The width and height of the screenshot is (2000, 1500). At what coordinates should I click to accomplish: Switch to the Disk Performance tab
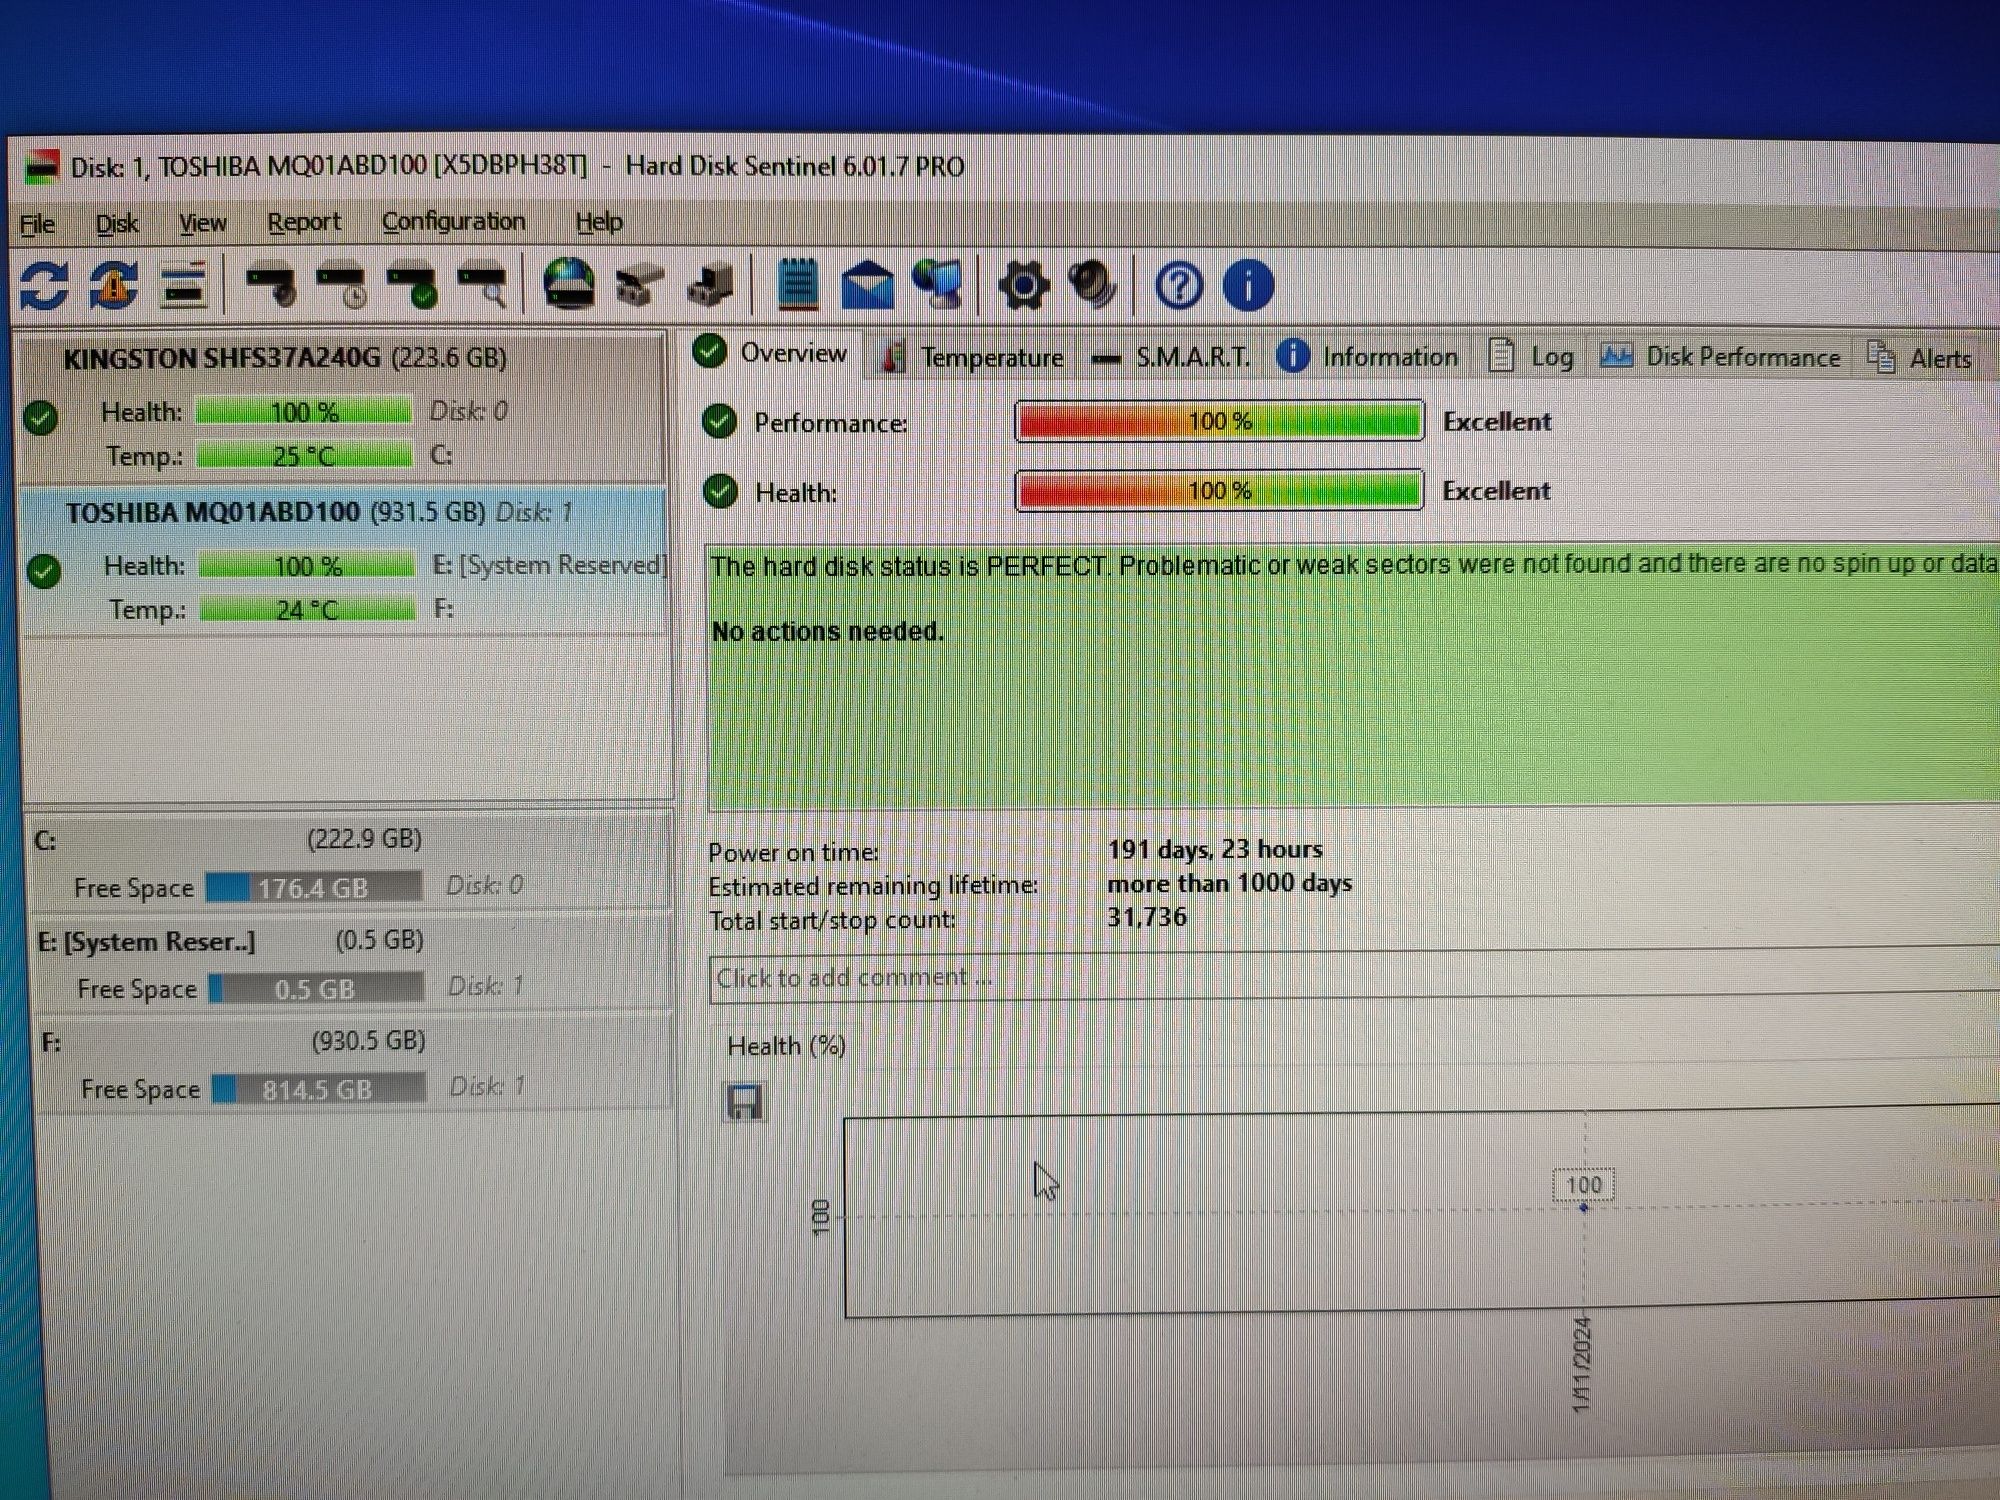point(1720,357)
